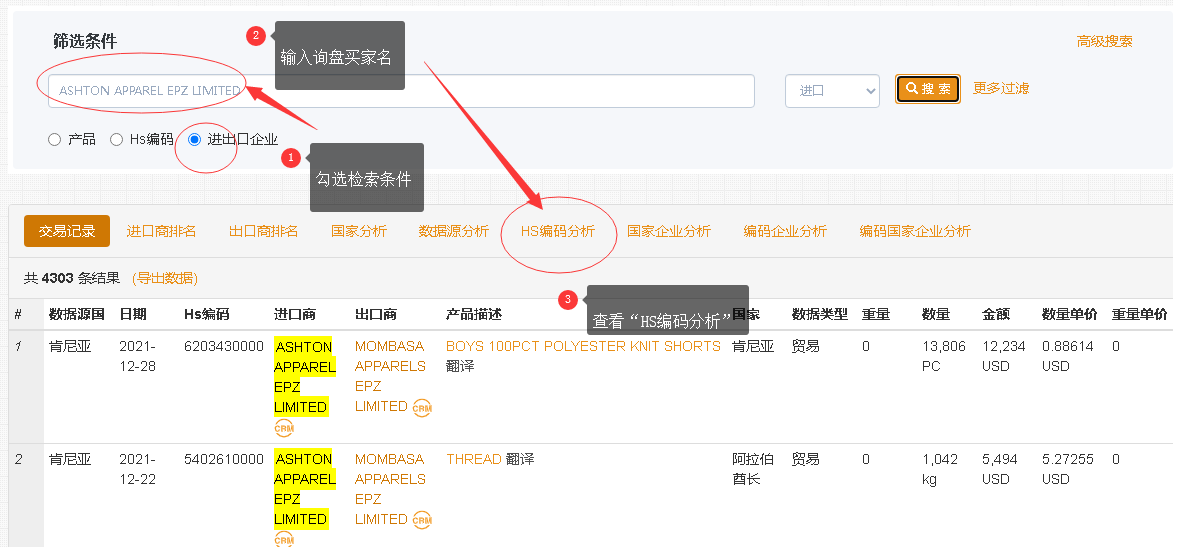This screenshot has width=1181, height=547.
Task: Switch to 交易记录 tab
Action: click(x=67, y=231)
